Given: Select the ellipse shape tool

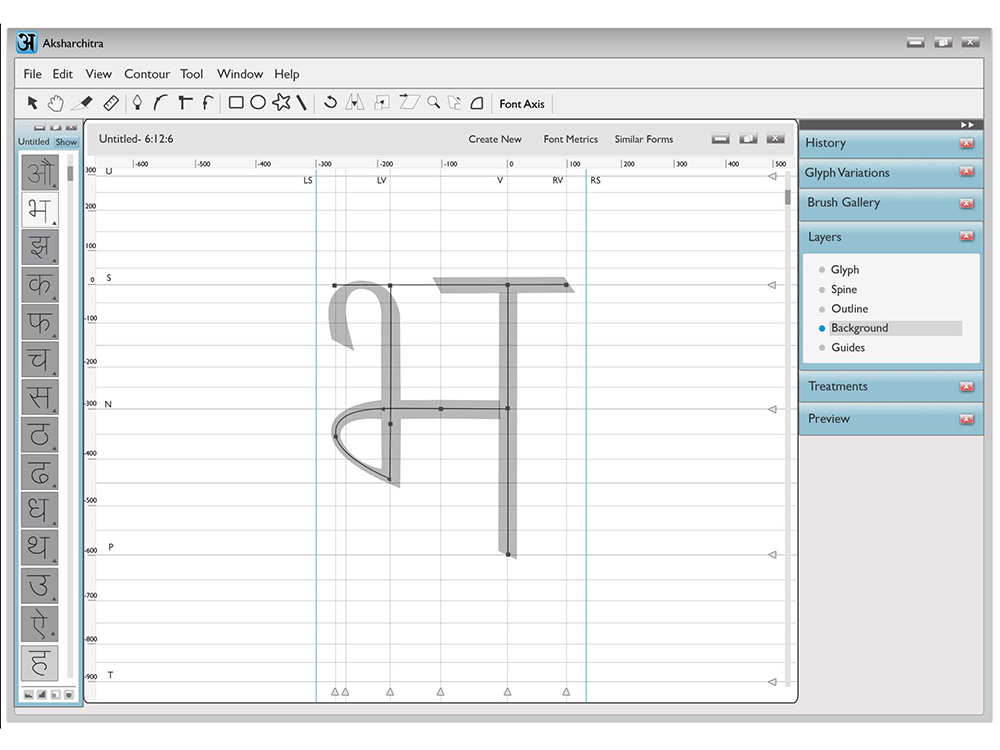Looking at the screenshot, I should click(258, 103).
